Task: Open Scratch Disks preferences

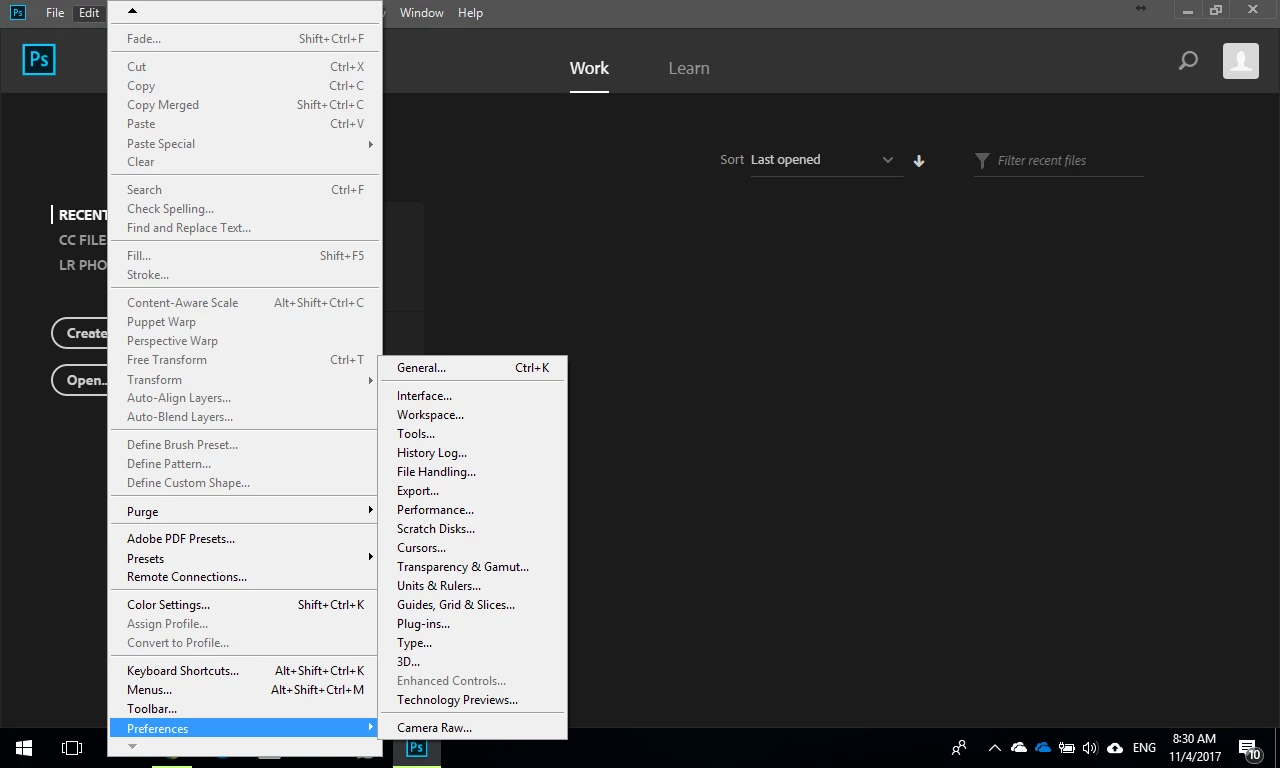Action: click(472, 529)
